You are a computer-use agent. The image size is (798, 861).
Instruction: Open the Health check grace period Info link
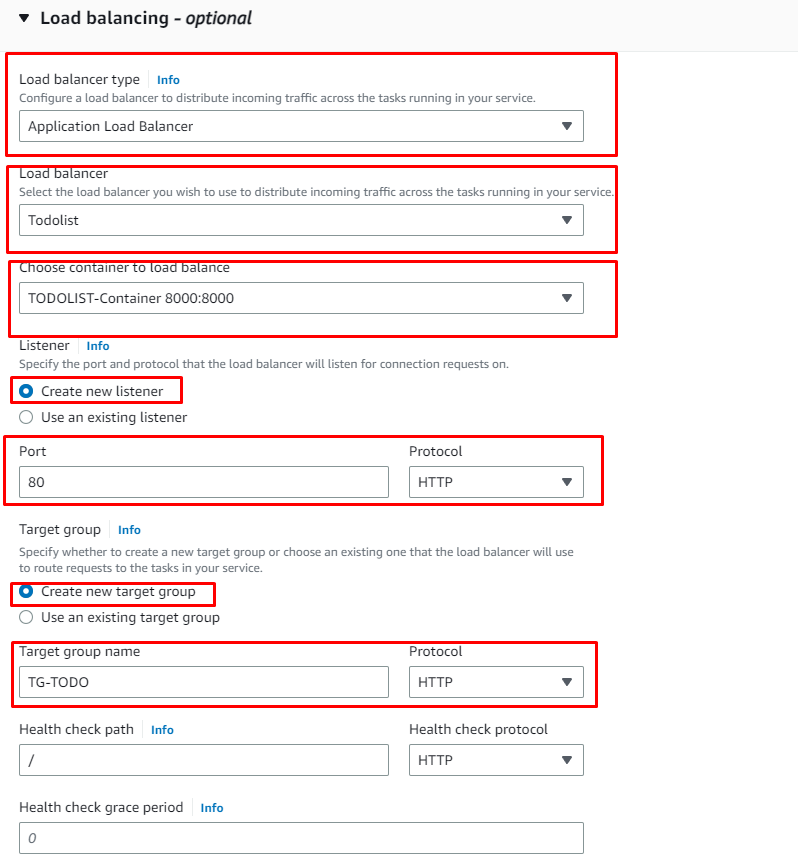211,807
